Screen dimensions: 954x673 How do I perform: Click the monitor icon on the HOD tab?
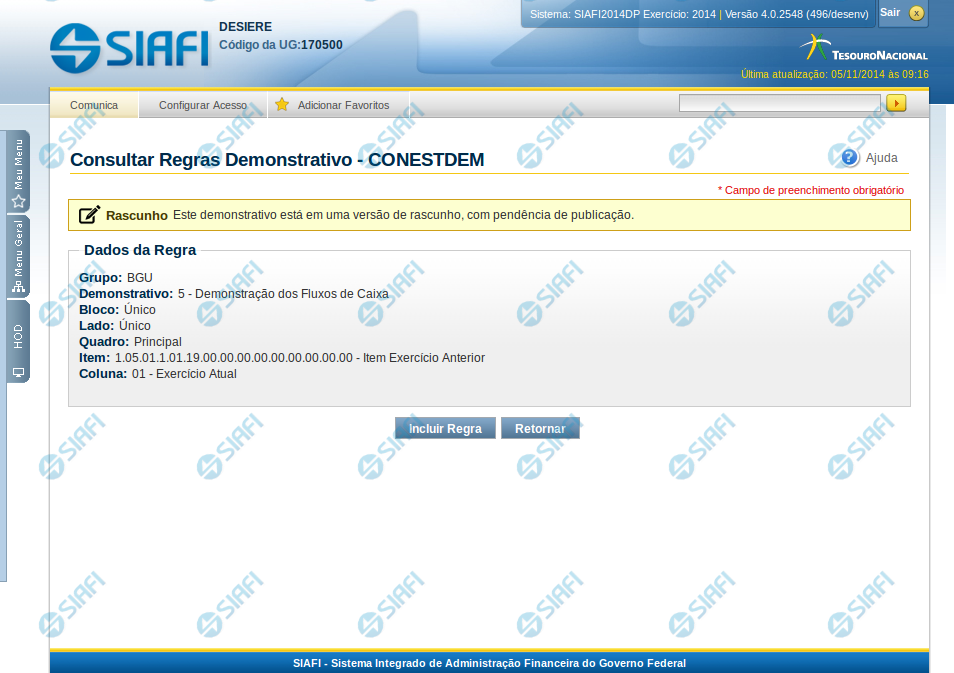pyautogui.click(x=18, y=372)
